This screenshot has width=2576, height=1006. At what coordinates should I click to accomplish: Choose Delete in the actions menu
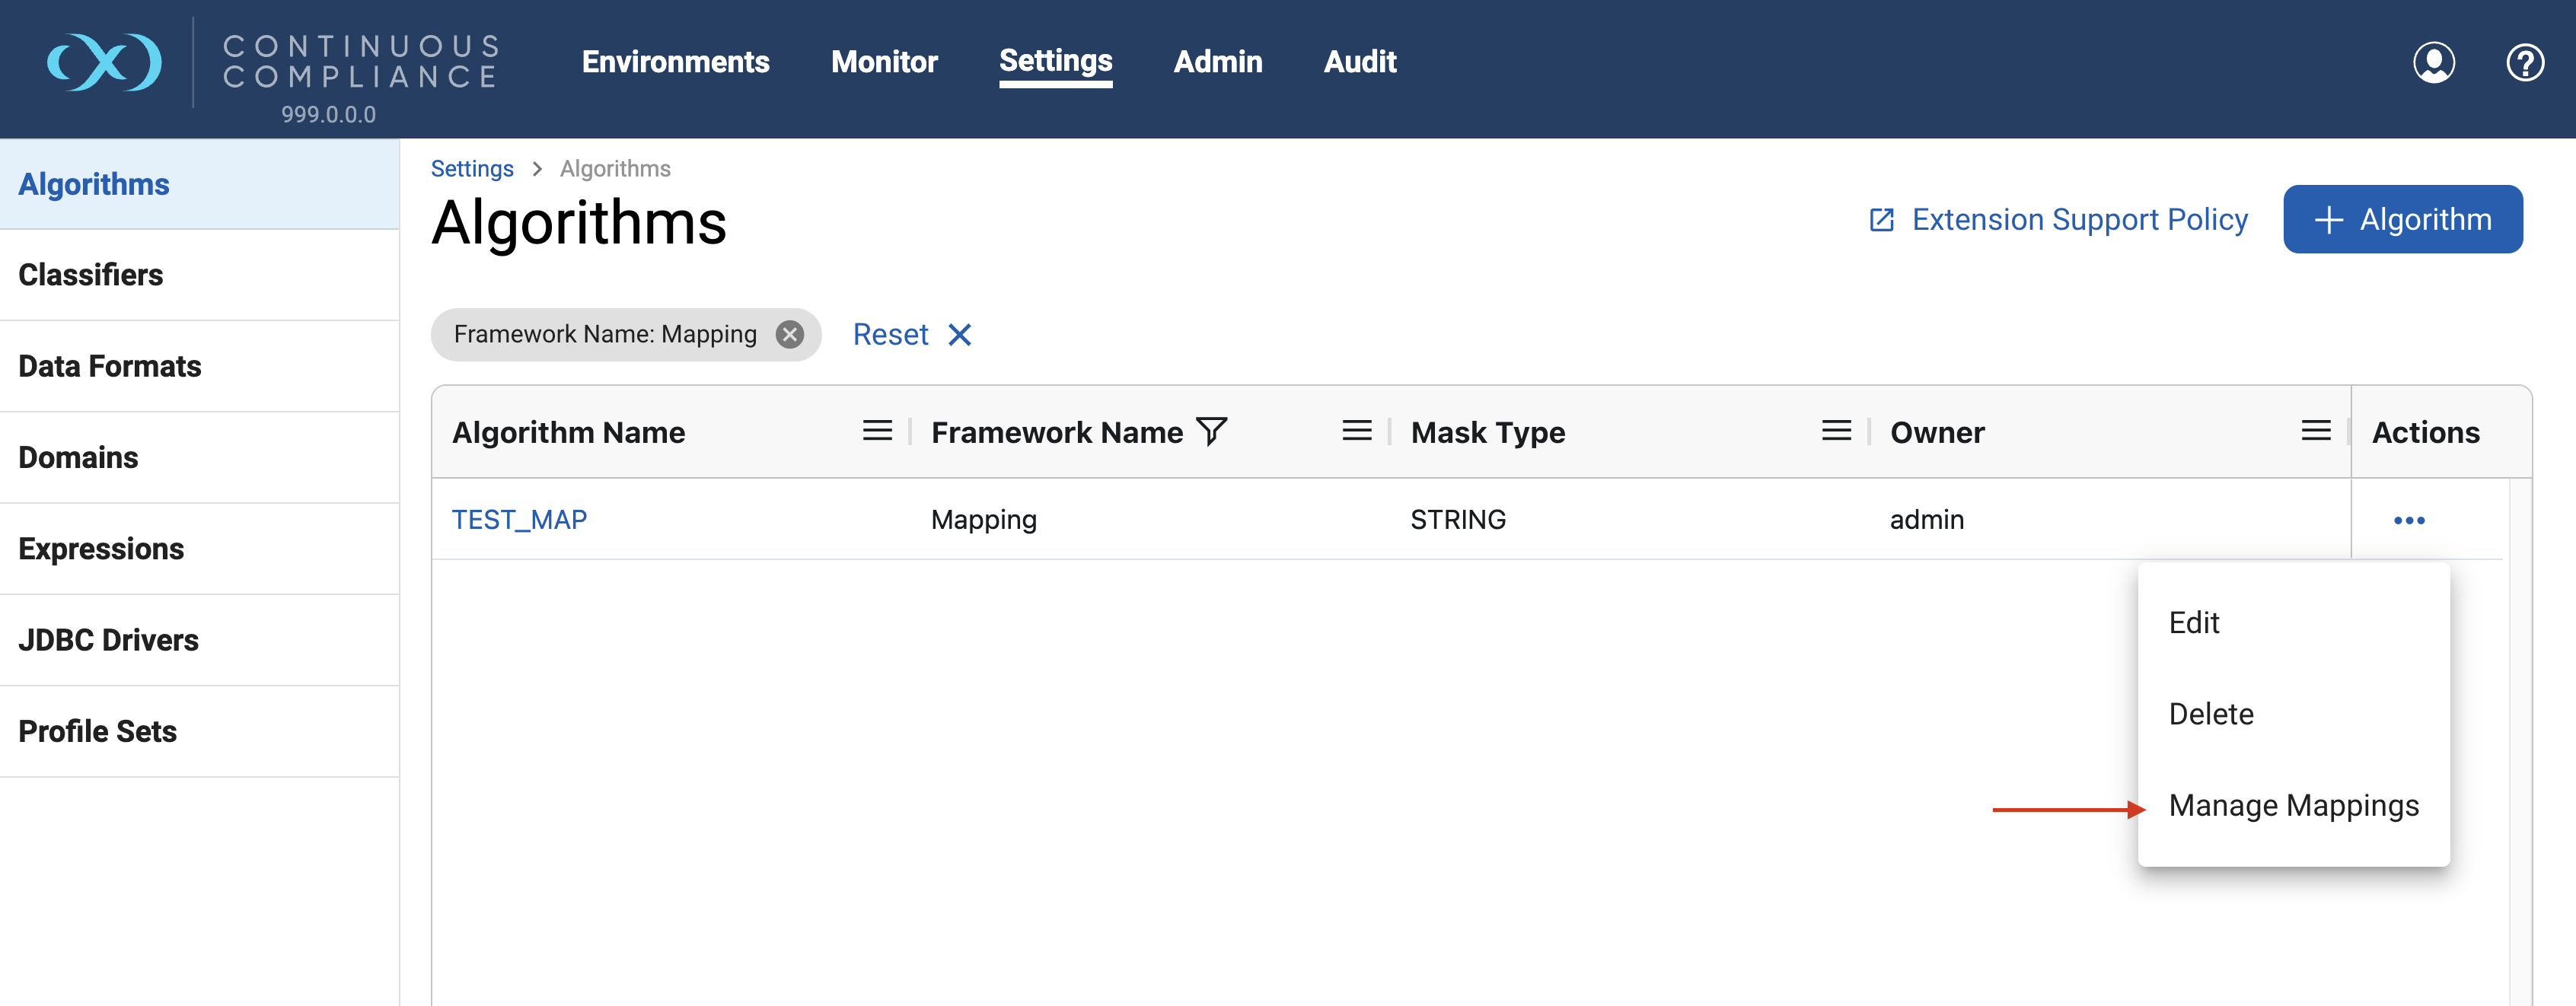[x=2211, y=714]
